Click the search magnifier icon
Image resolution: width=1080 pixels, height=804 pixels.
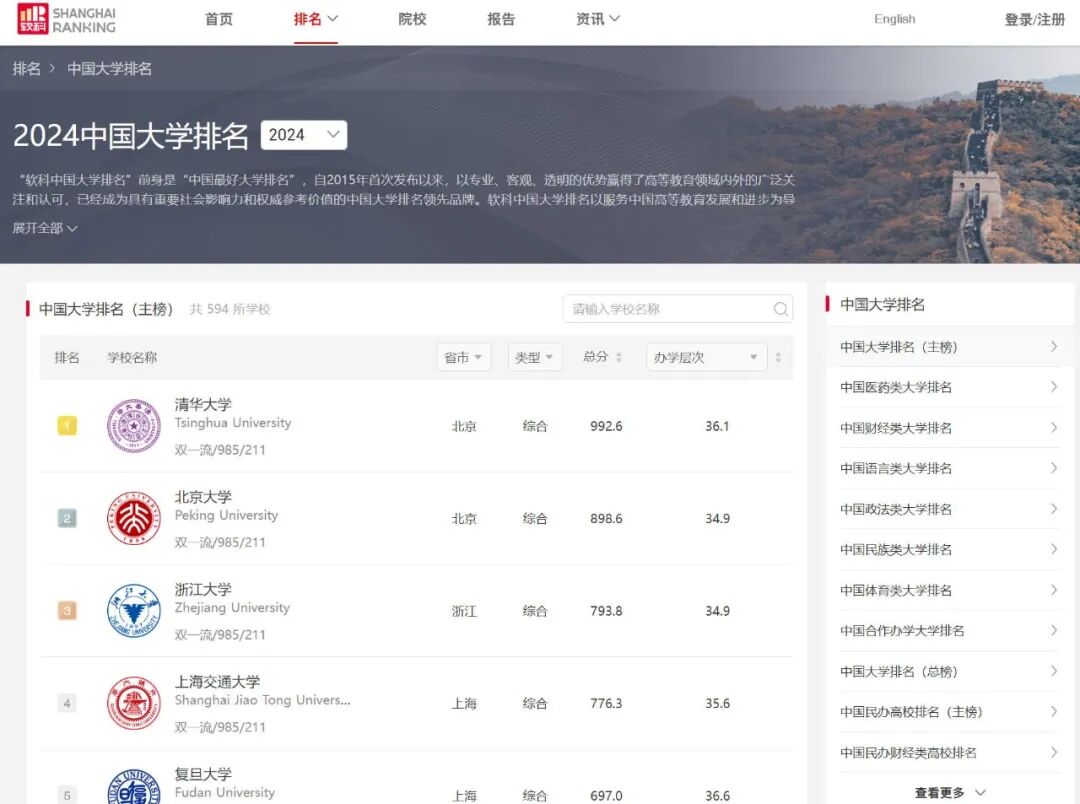(780, 309)
